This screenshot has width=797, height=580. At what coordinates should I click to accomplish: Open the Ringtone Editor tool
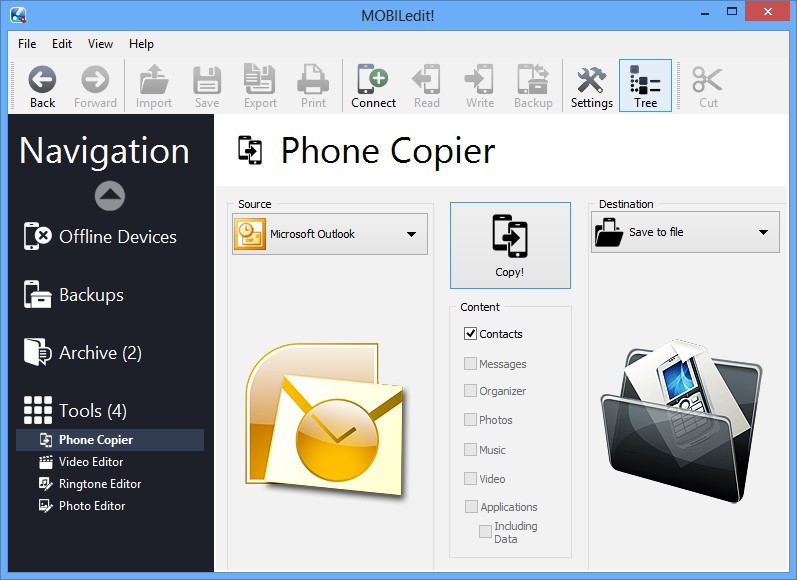pos(99,484)
